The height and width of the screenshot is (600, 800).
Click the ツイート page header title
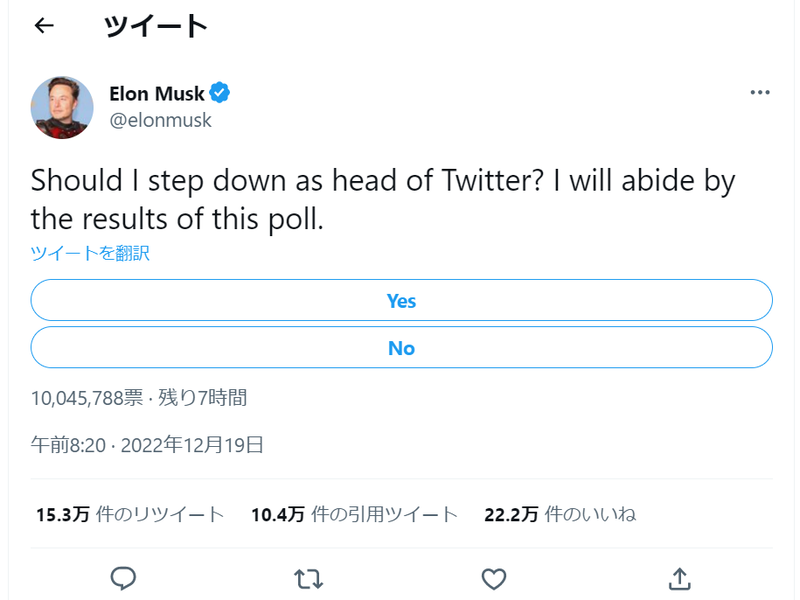click(155, 27)
